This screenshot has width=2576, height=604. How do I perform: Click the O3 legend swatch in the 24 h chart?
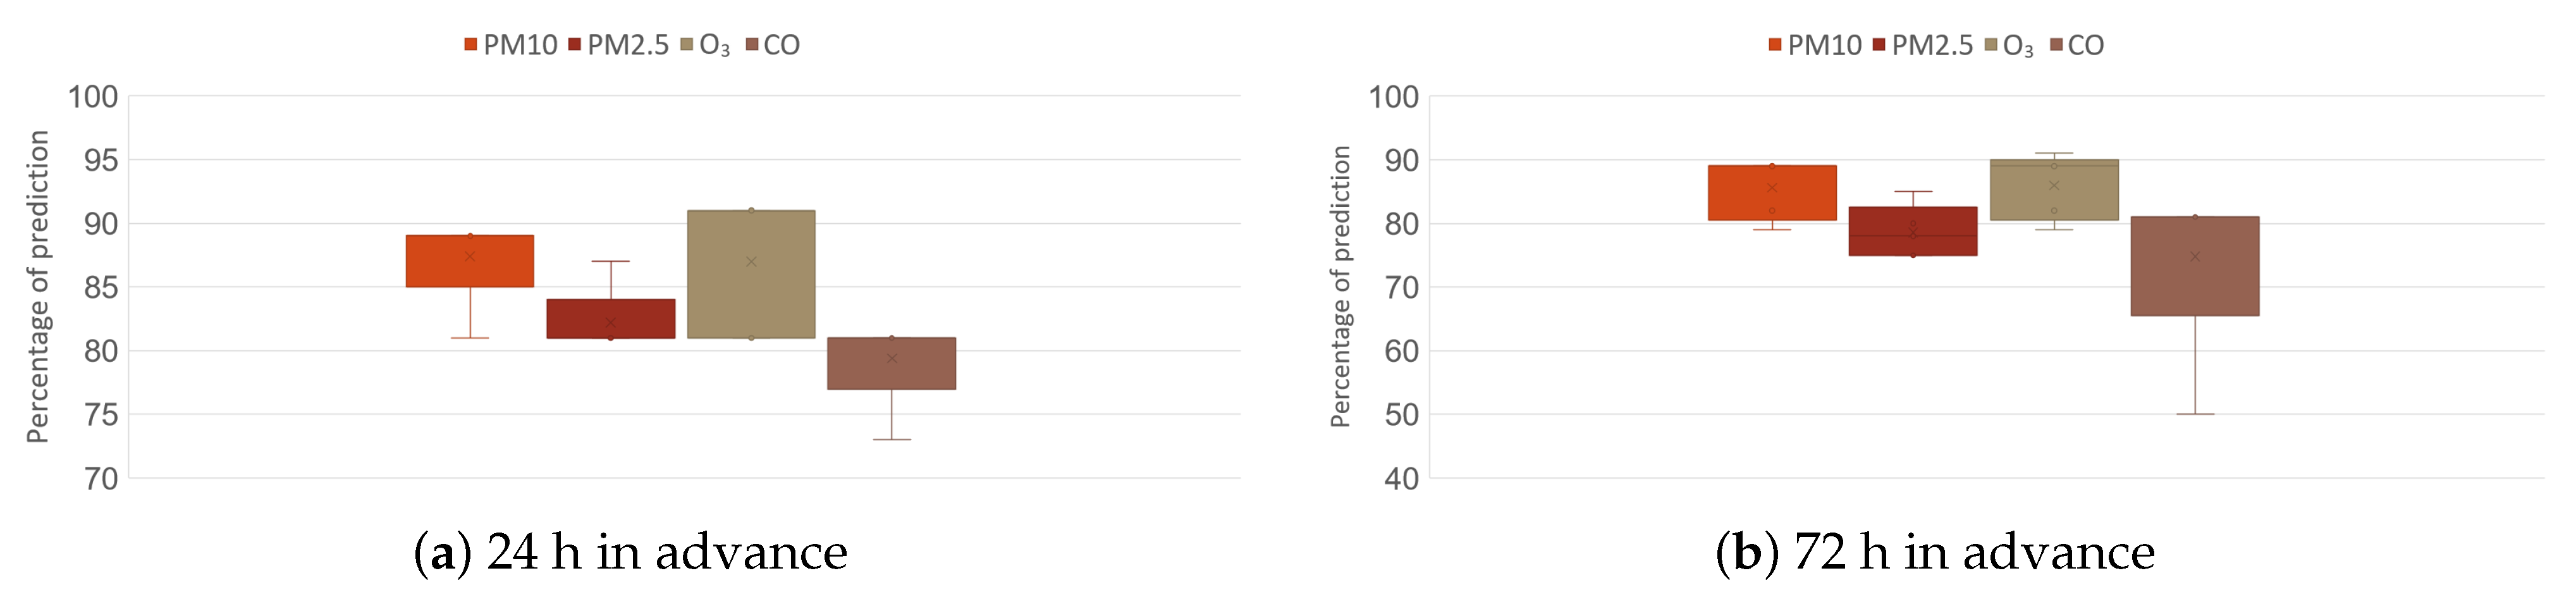click(687, 45)
